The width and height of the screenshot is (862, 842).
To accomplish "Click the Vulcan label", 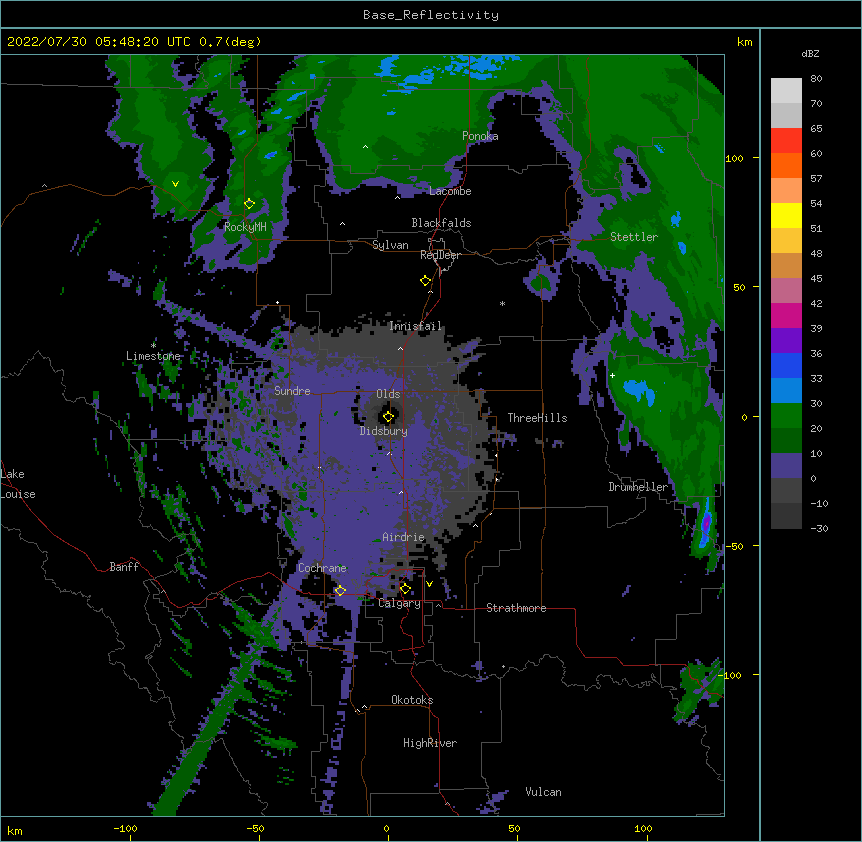I will tap(543, 792).
